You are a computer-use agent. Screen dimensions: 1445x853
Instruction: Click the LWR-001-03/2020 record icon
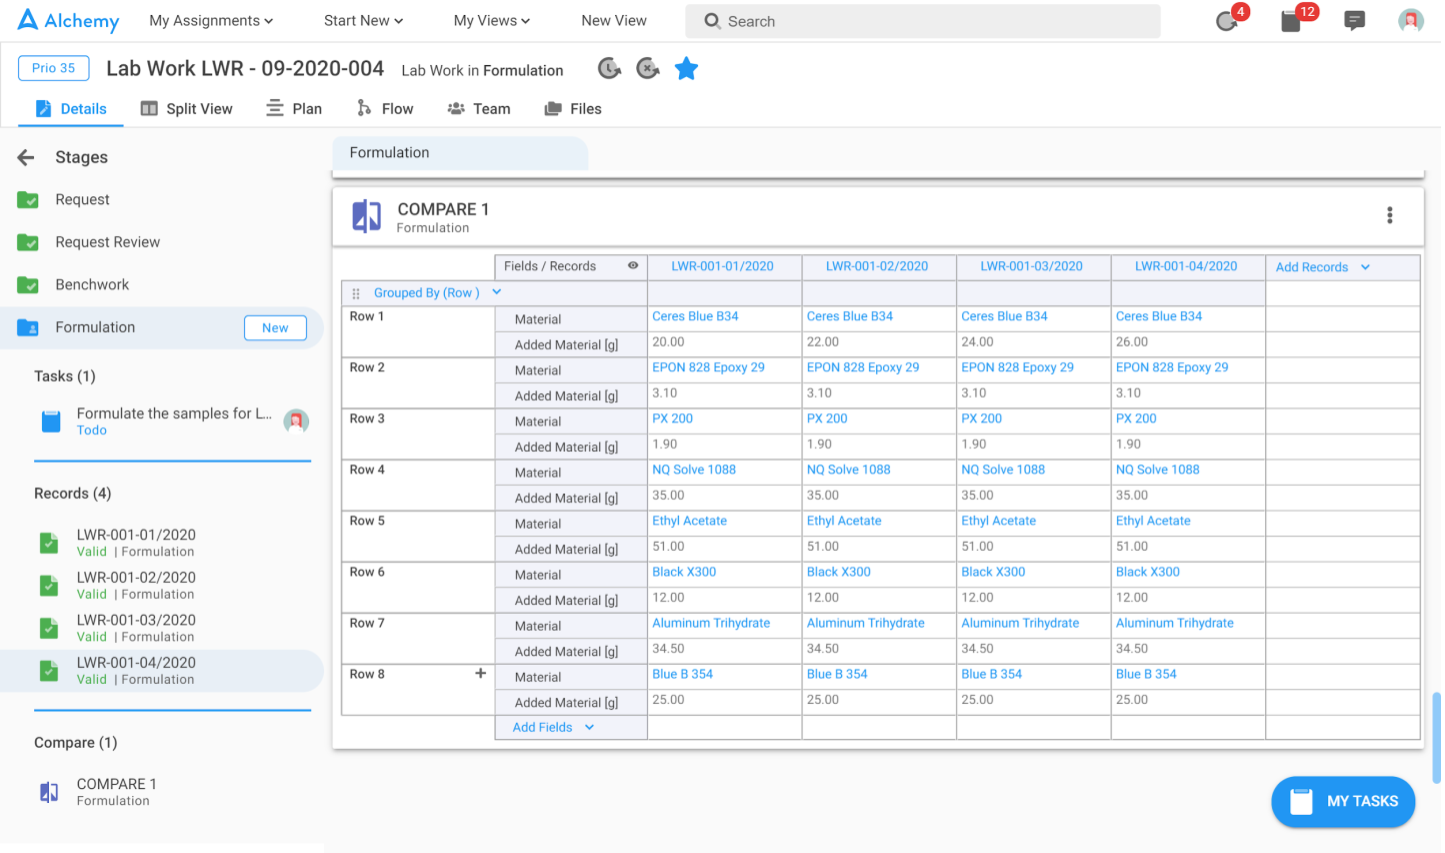pos(48,628)
